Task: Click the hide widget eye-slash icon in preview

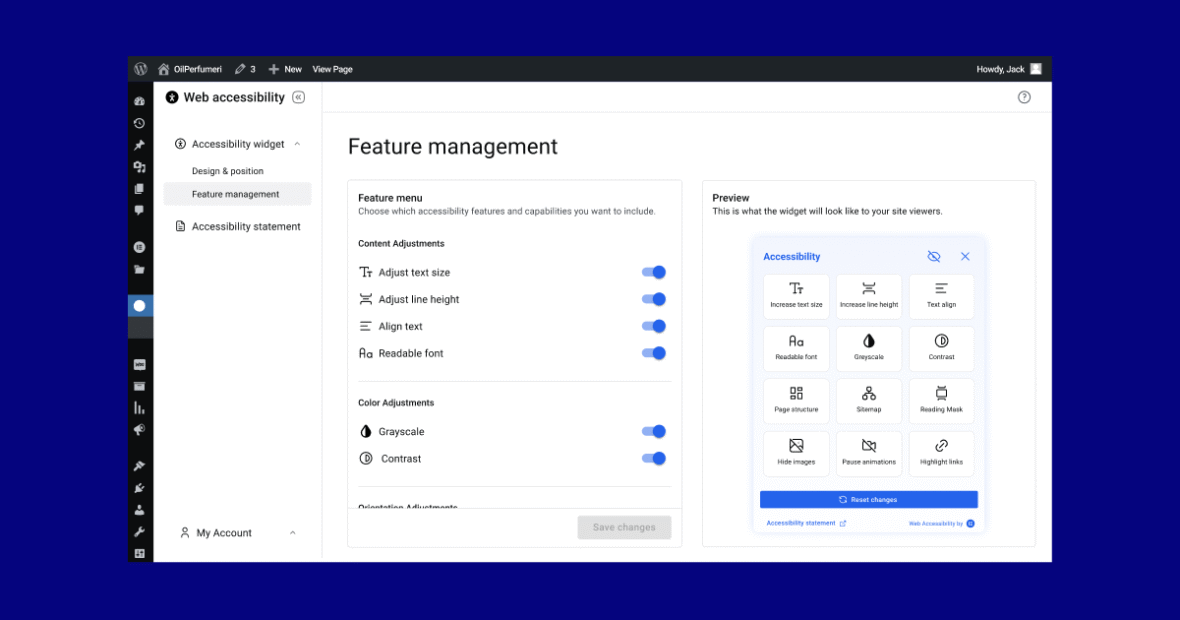Action: coord(934,257)
